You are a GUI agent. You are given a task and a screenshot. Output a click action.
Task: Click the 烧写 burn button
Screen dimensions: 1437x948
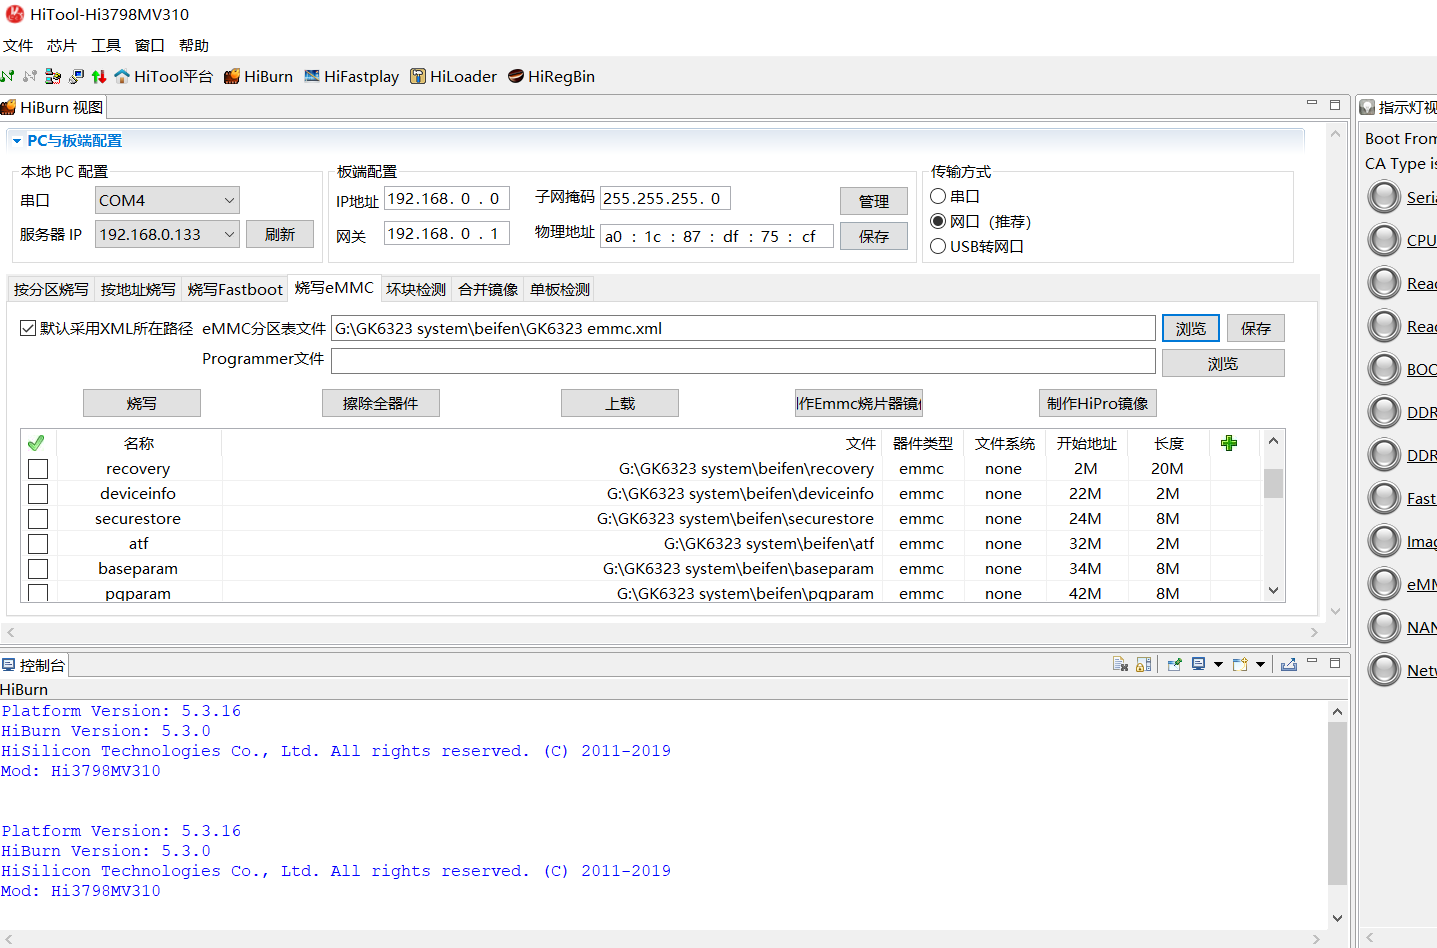(142, 403)
